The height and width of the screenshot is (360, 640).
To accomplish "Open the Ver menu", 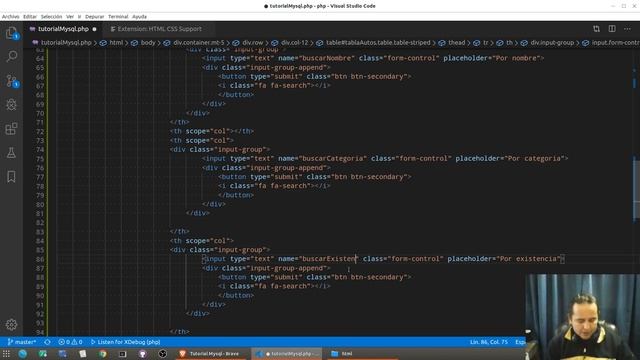I will coord(70,17).
